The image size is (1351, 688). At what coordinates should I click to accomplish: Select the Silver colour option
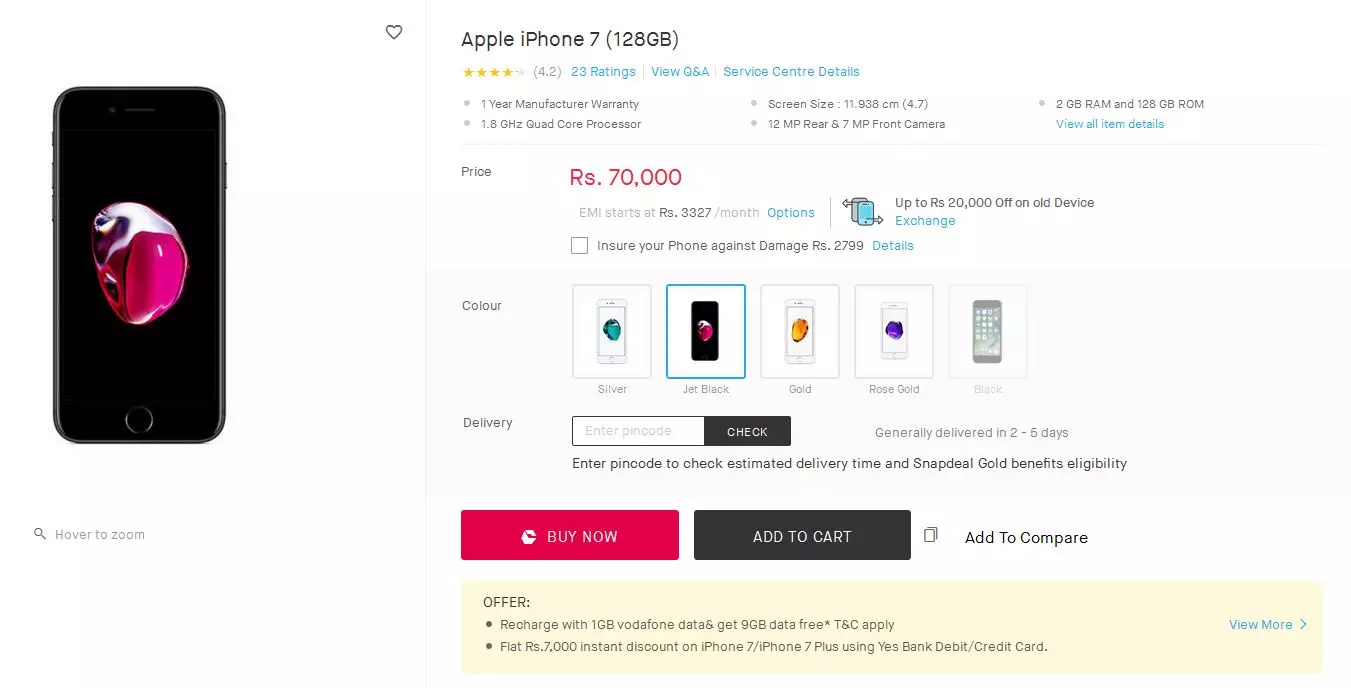click(612, 331)
